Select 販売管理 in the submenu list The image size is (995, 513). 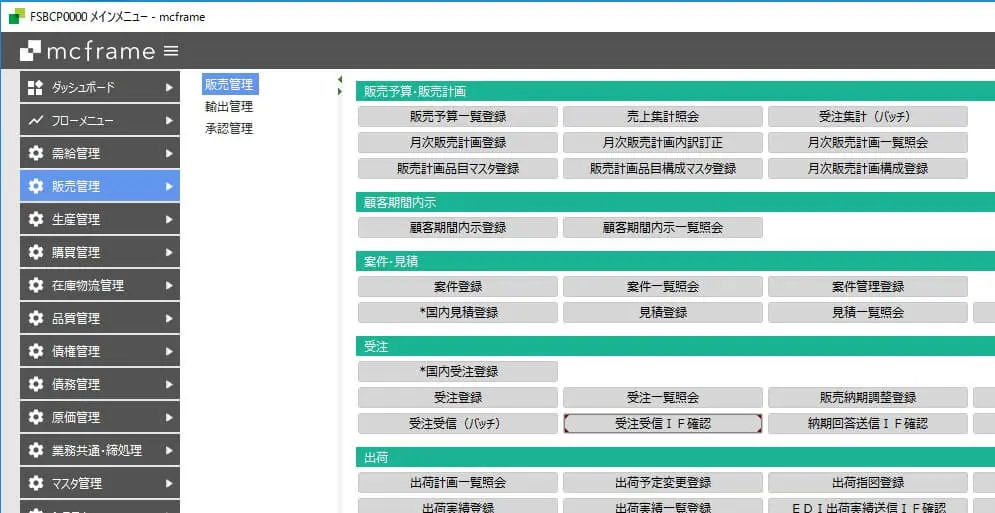point(230,84)
